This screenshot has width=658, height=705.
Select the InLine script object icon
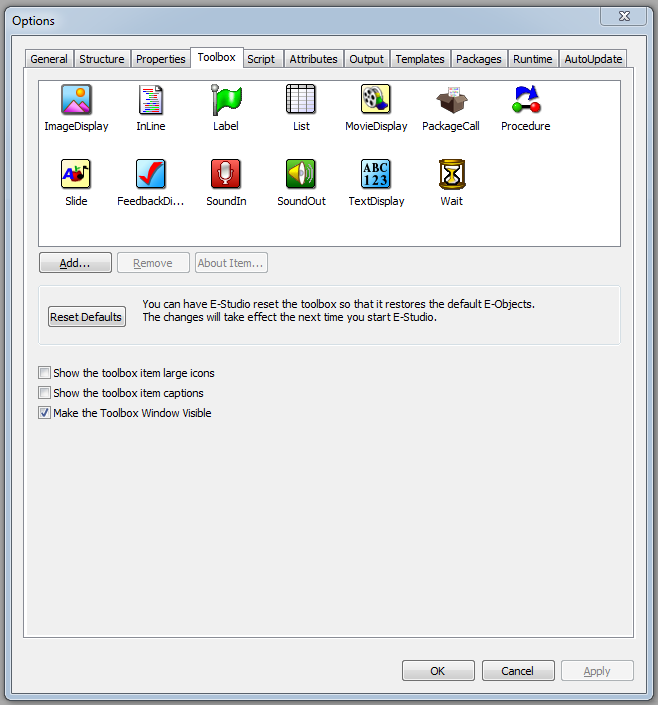[x=151, y=99]
